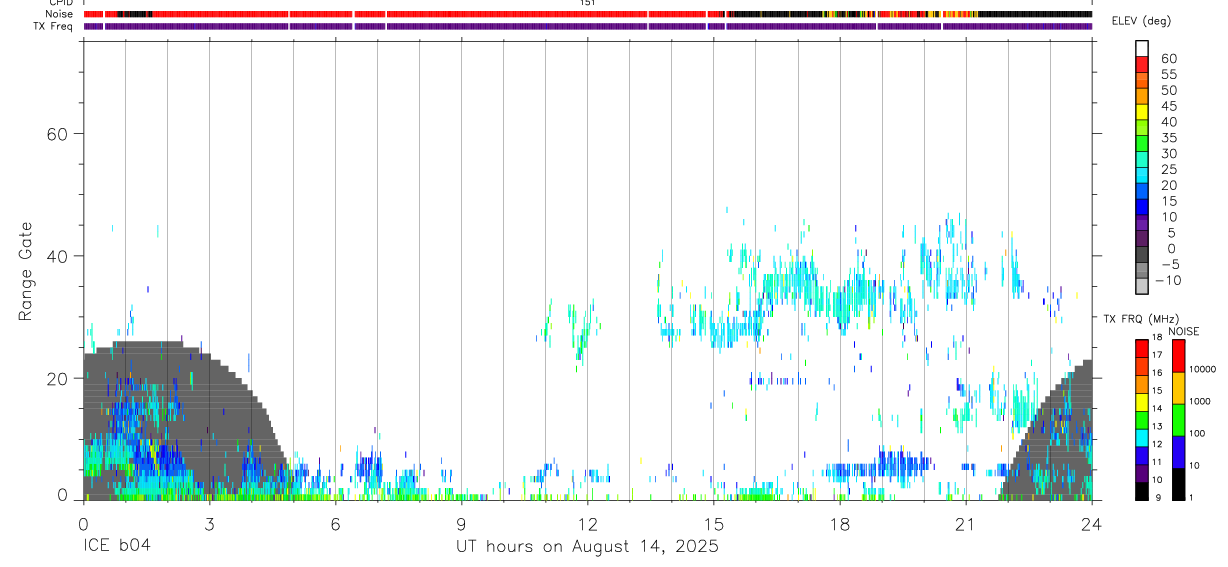Click the red segment of the ELEV color bar

point(1142,64)
